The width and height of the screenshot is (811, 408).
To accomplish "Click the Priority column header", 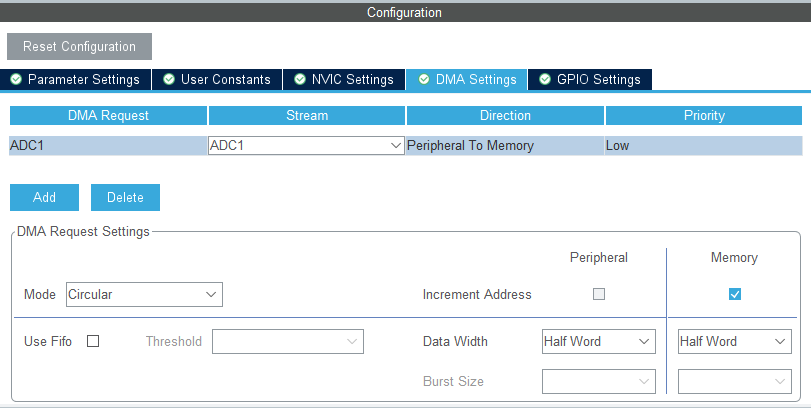I will (x=704, y=115).
